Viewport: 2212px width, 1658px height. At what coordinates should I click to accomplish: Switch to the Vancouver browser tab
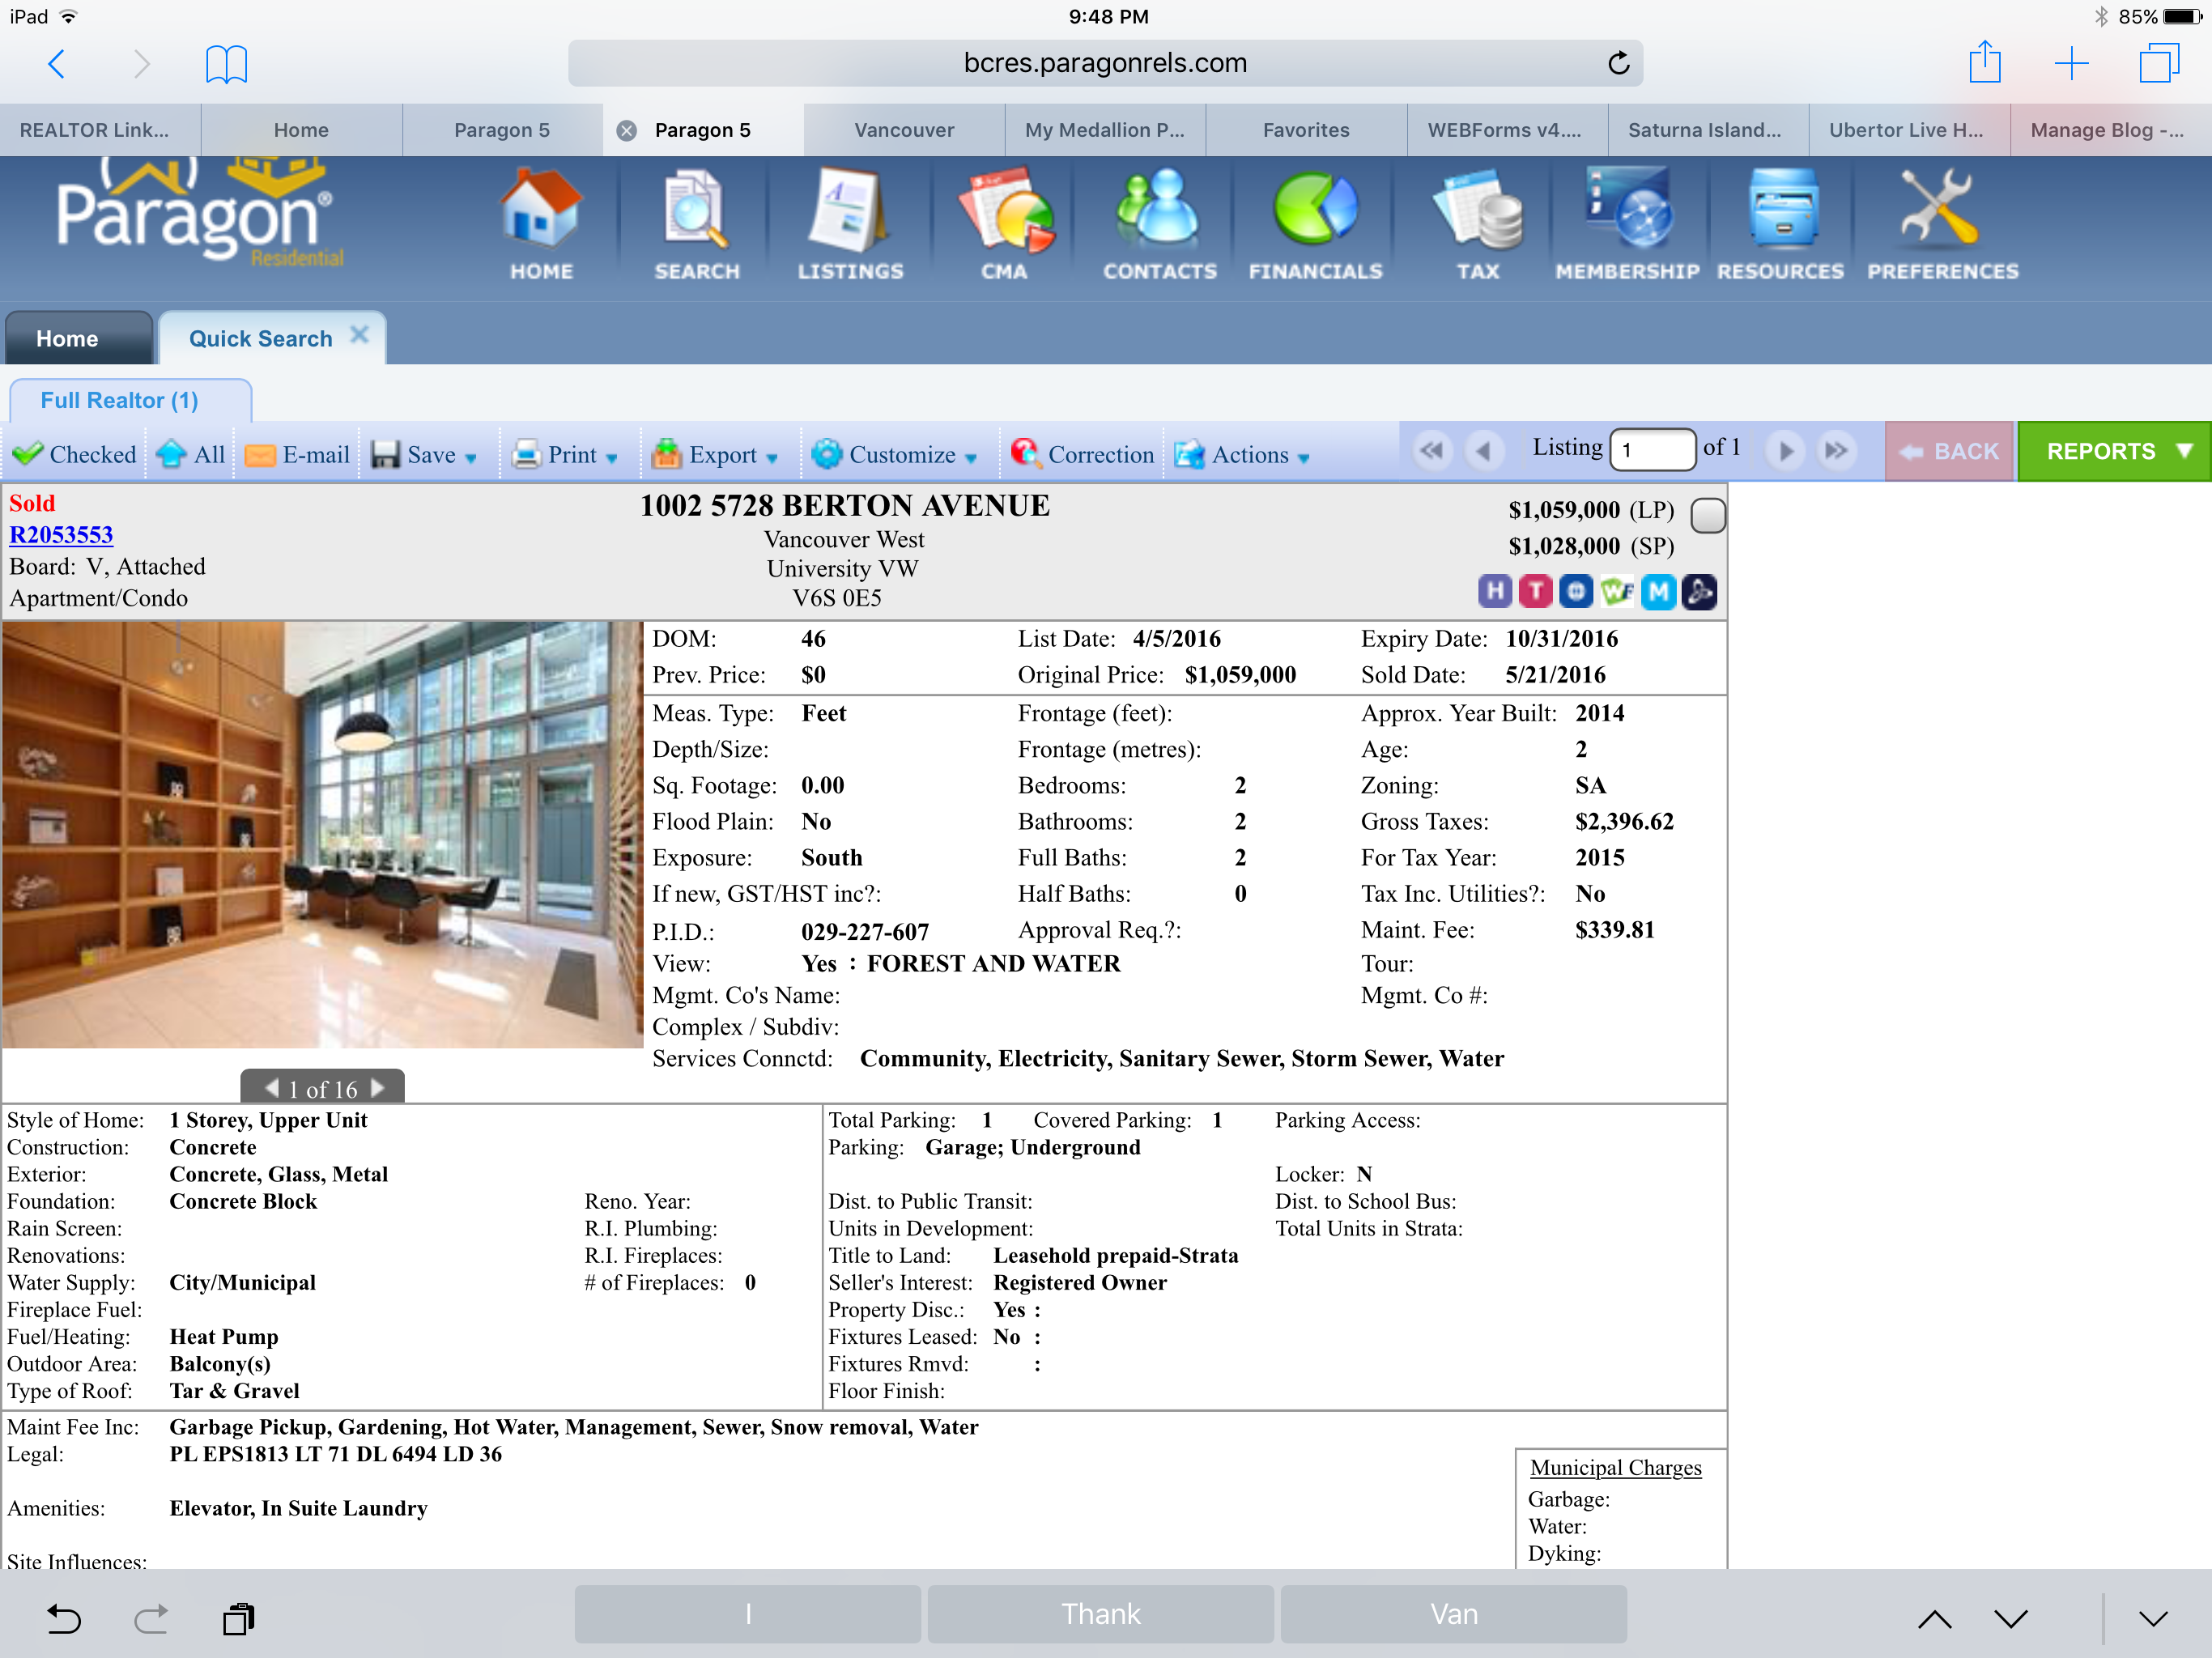point(903,130)
